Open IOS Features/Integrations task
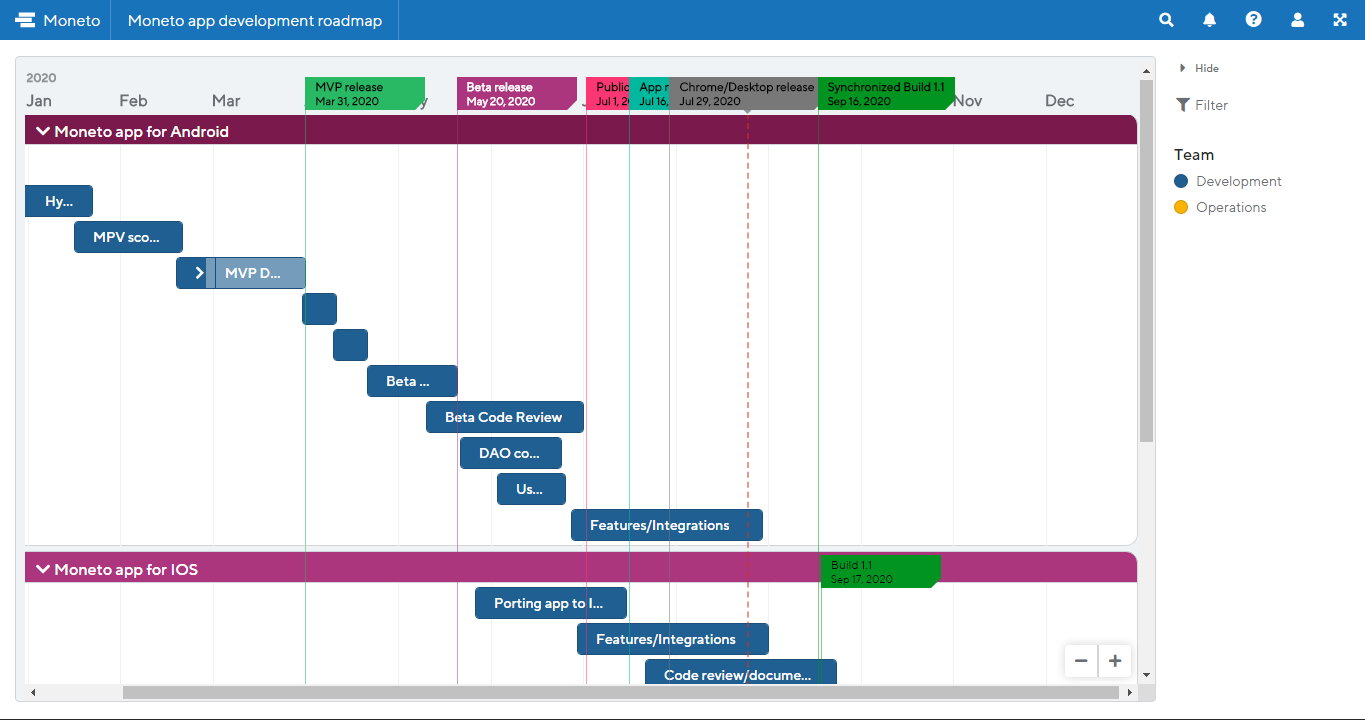The image size is (1365, 720). [x=673, y=639]
